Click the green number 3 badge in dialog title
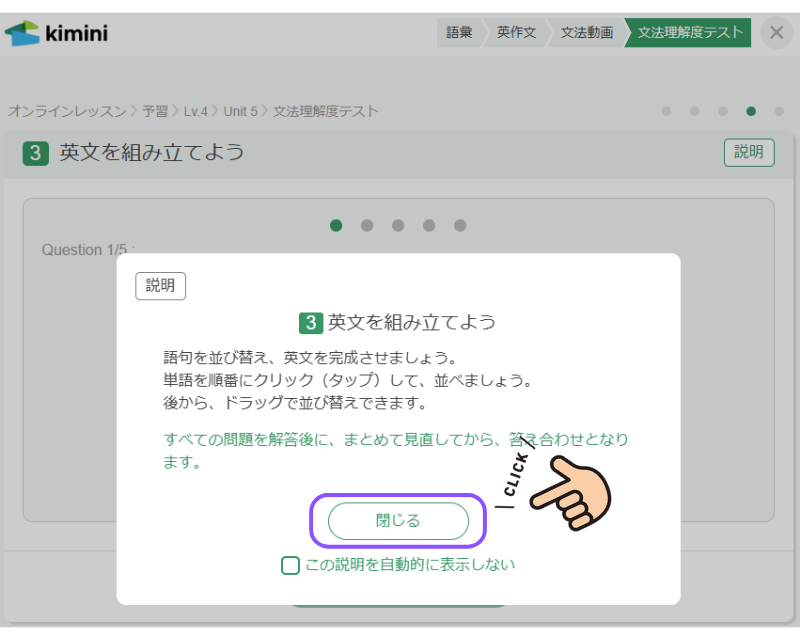 (311, 323)
